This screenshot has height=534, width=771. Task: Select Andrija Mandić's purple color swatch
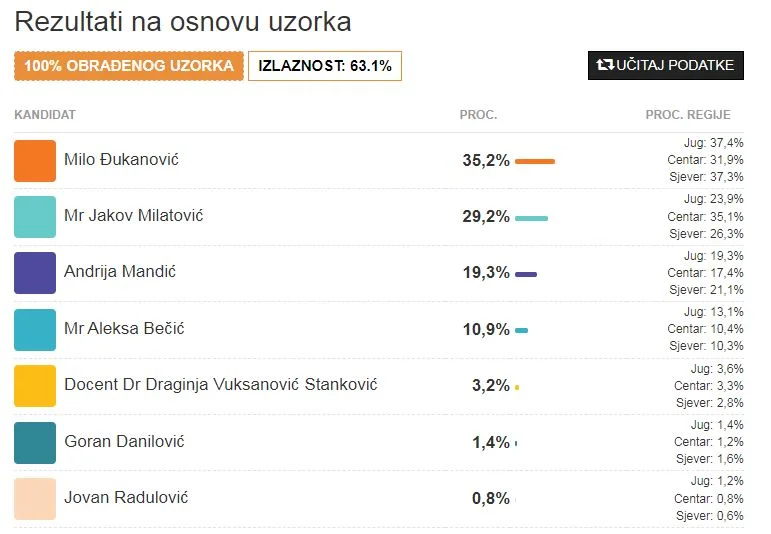(35, 273)
